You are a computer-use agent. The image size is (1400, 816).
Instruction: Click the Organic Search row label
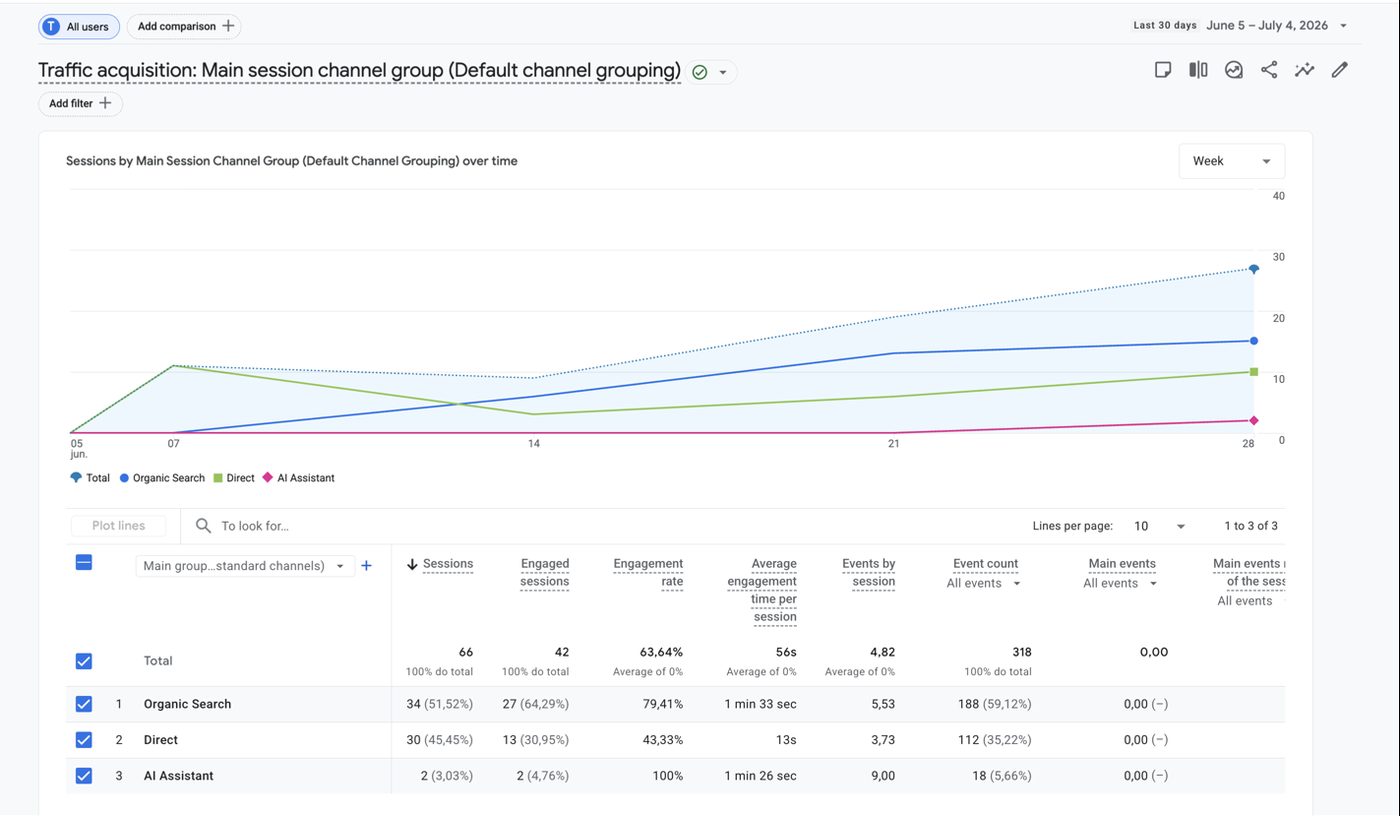(x=187, y=704)
